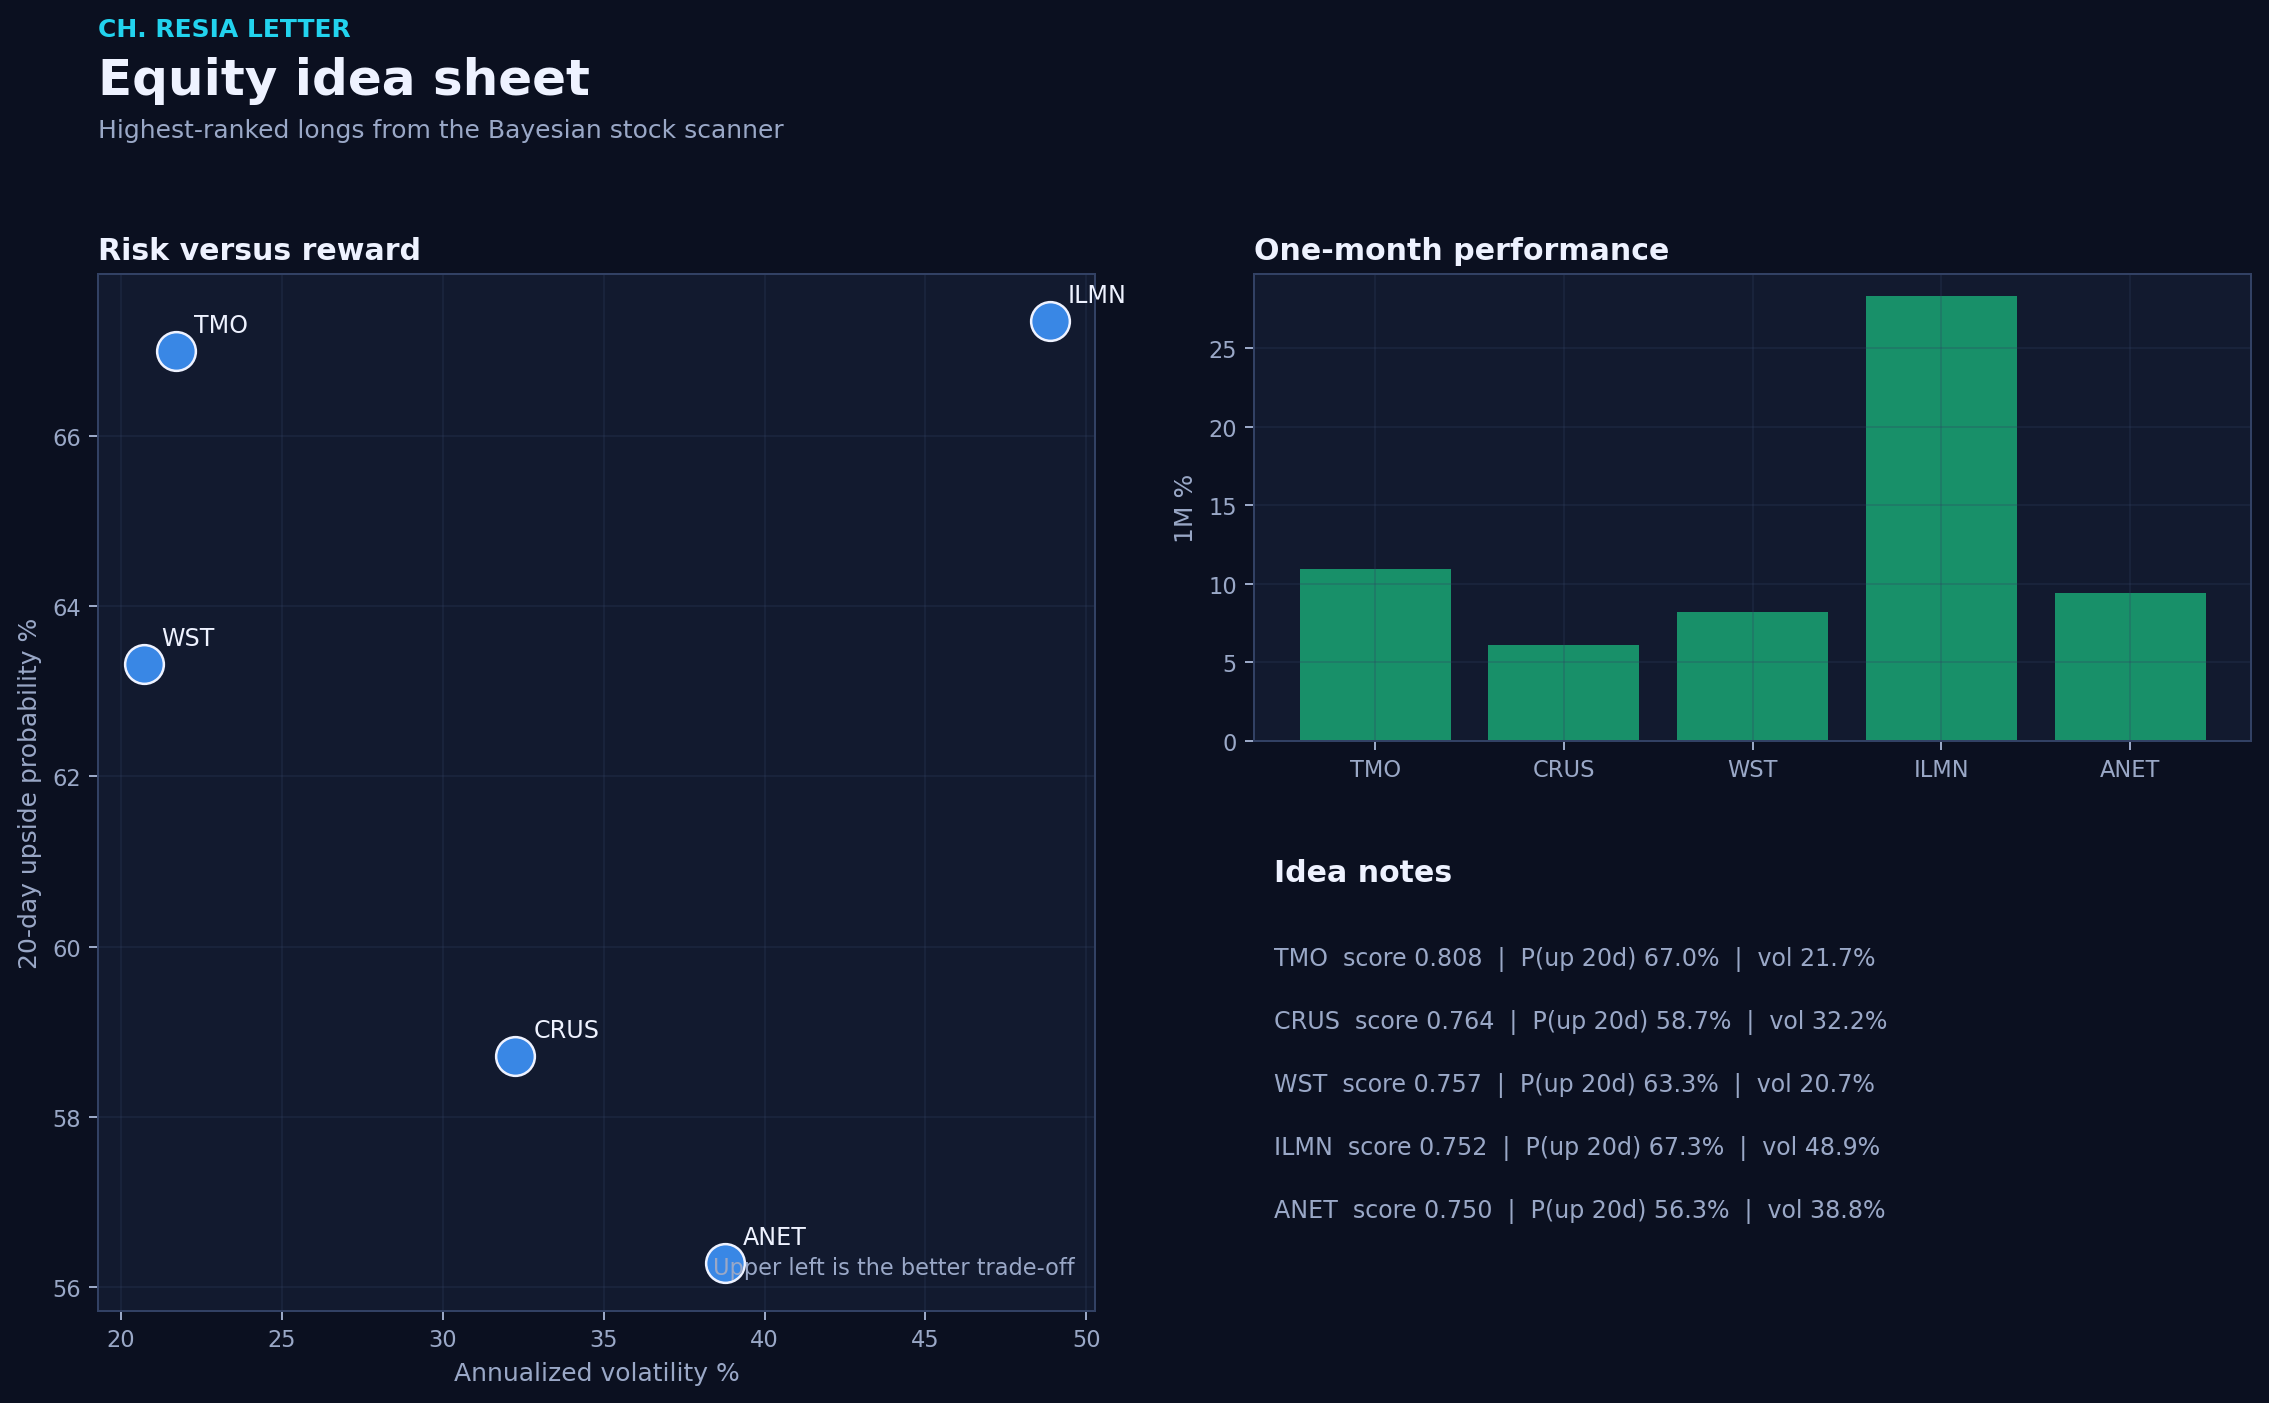
Task: Click the 'Risk versus reward' chart title
Action: pyautogui.click(x=259, y=250)
